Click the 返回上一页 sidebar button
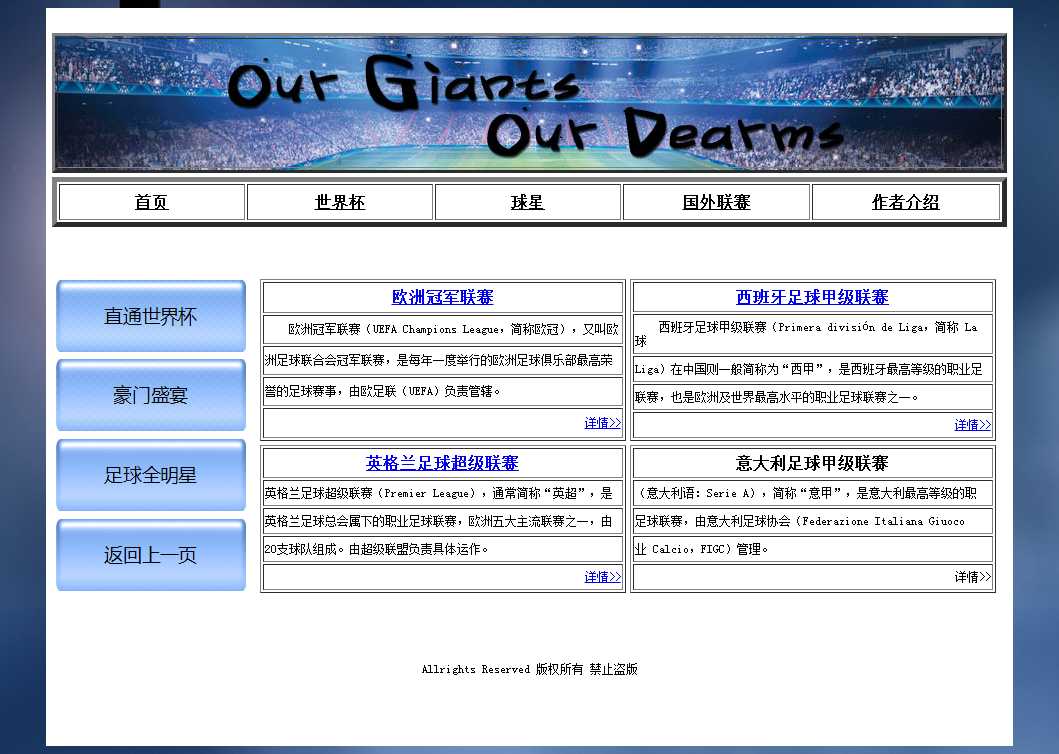This screenshot has width=1059, height=754. 151,555
